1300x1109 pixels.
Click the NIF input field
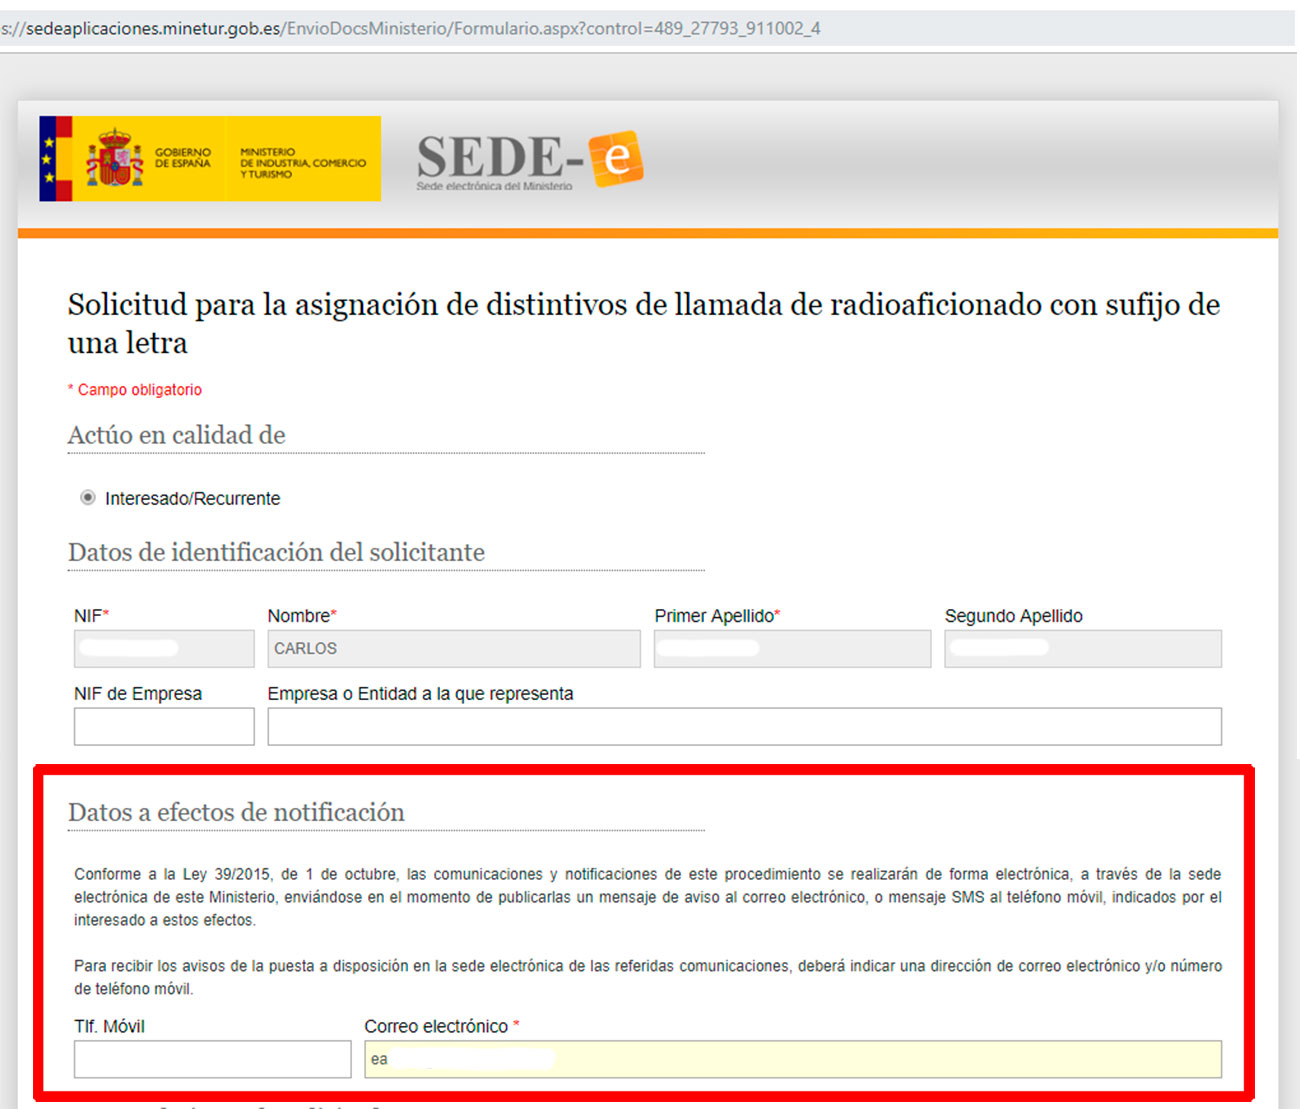coord(163,649)
